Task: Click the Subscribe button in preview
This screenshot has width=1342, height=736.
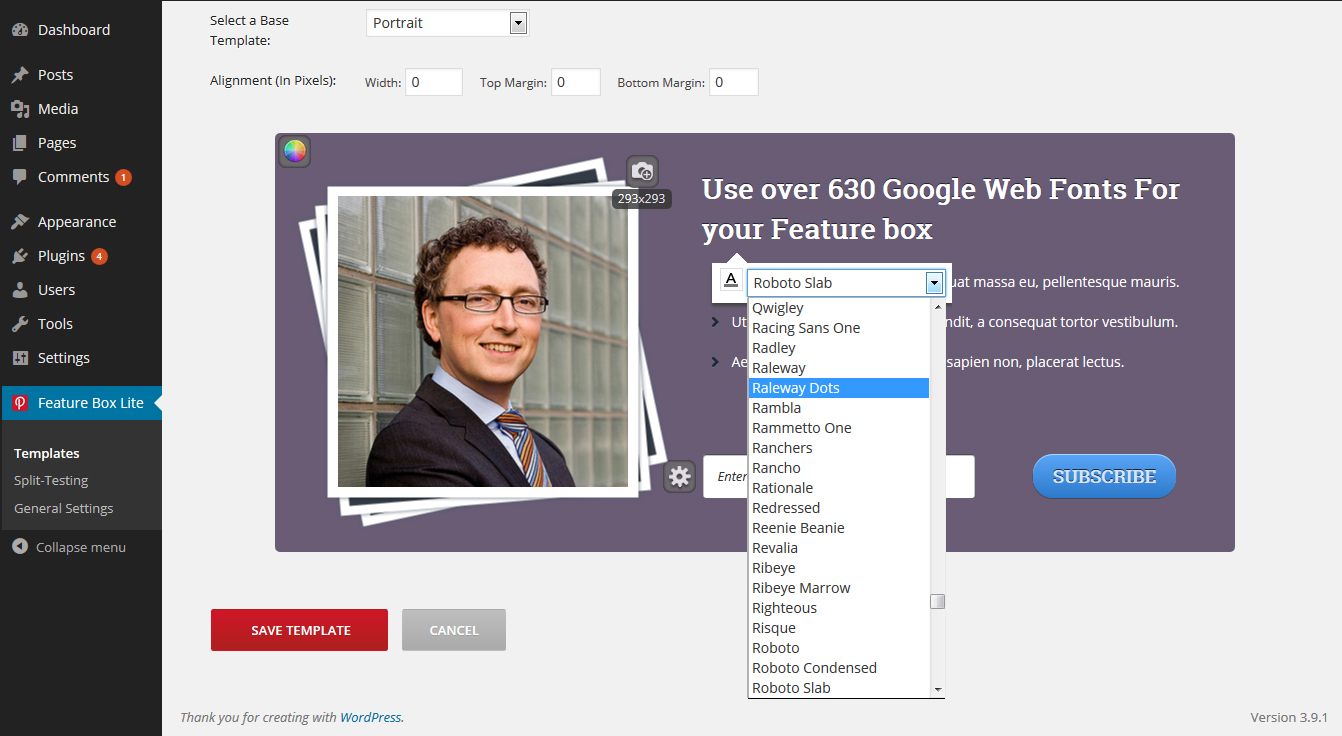Action: [x=1104, y=477]
